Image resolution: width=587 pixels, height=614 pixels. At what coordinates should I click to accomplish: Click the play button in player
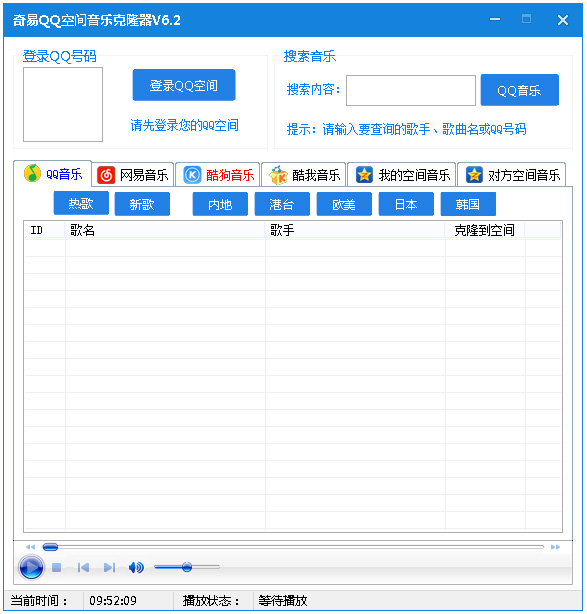[x=31, y=567]
